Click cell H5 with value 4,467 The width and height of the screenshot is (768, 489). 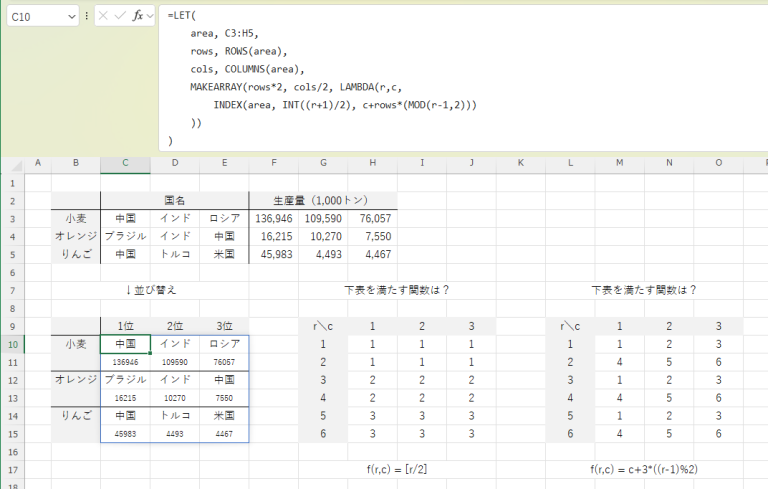(373, 254)
